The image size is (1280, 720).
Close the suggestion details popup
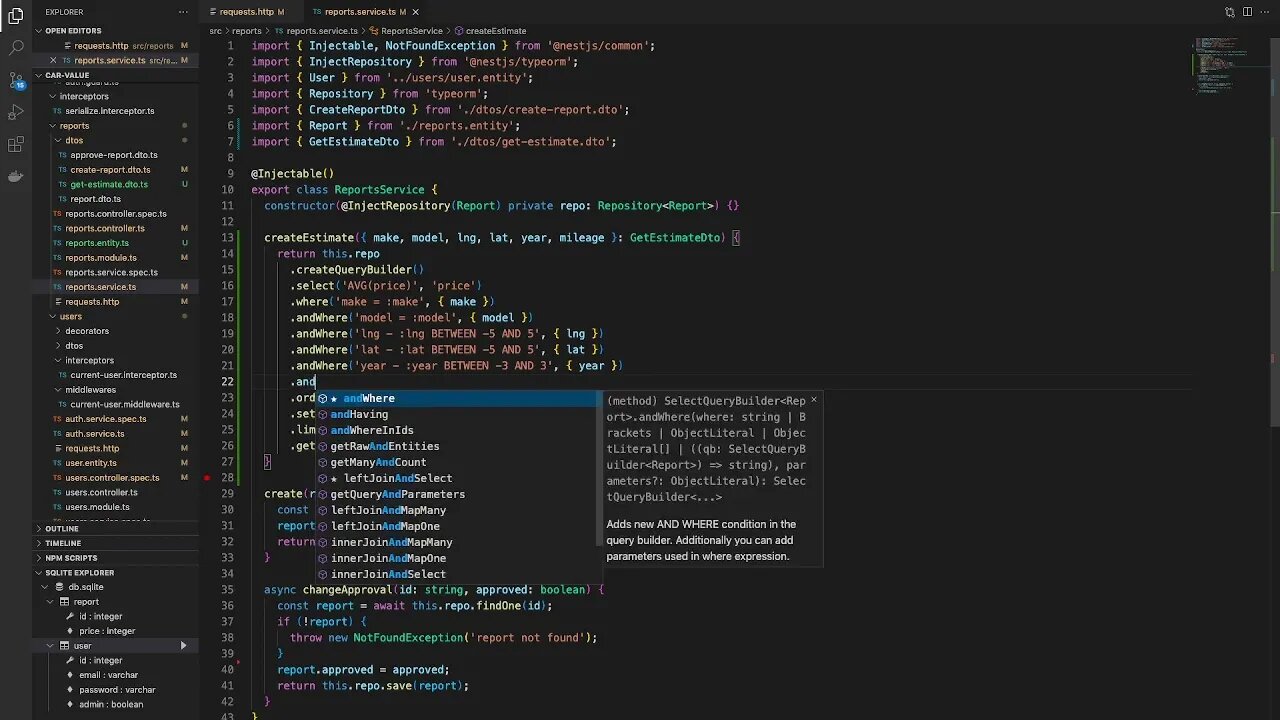(813, 399)
